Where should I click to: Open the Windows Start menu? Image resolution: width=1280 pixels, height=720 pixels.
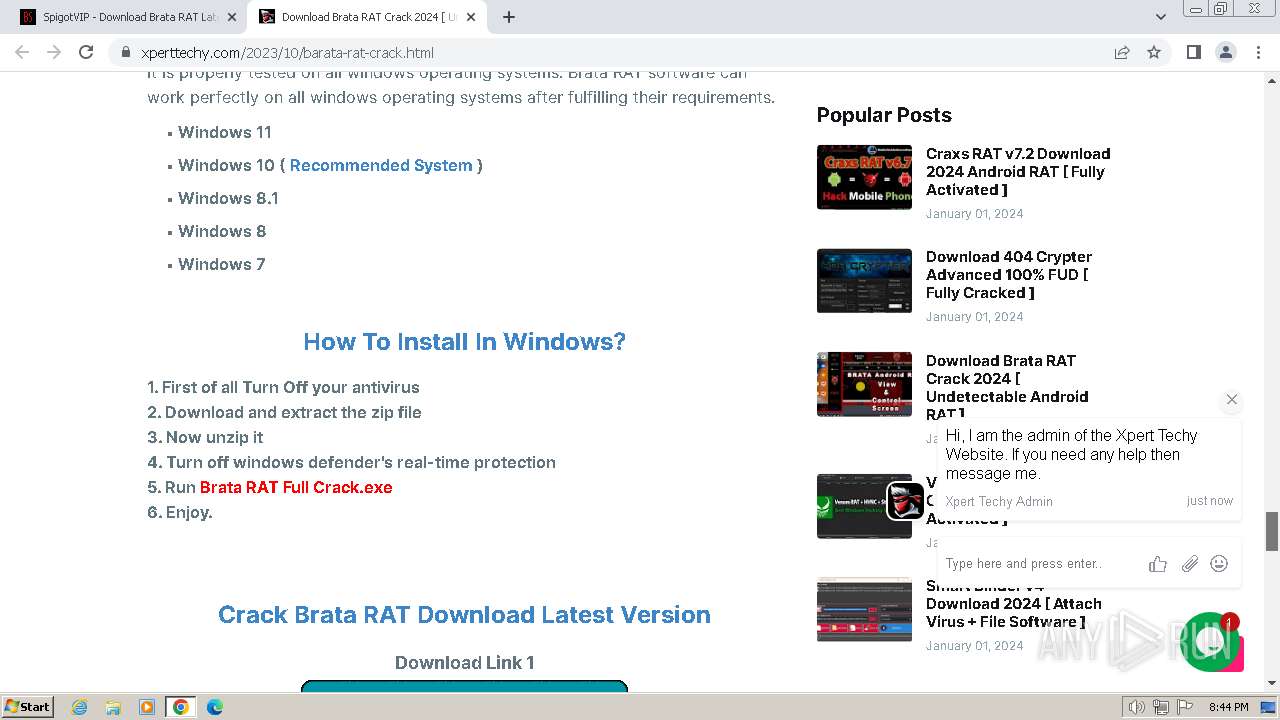pyautogui.click(x=27, y=706)
